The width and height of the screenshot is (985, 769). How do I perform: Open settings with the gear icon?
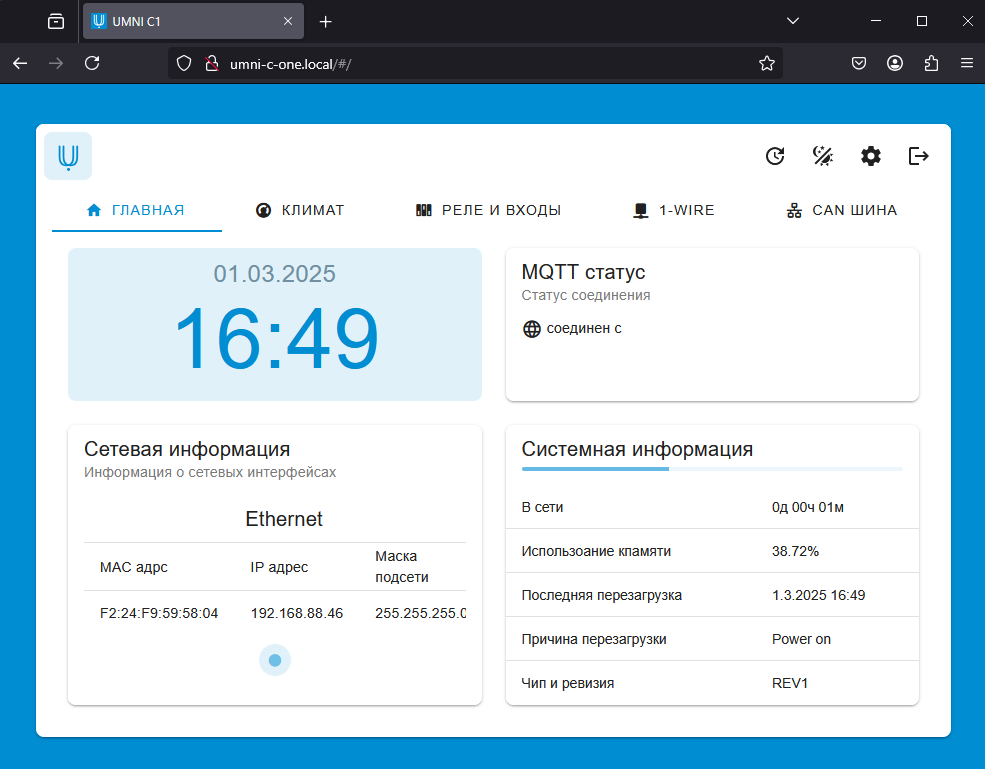point(871,156)
